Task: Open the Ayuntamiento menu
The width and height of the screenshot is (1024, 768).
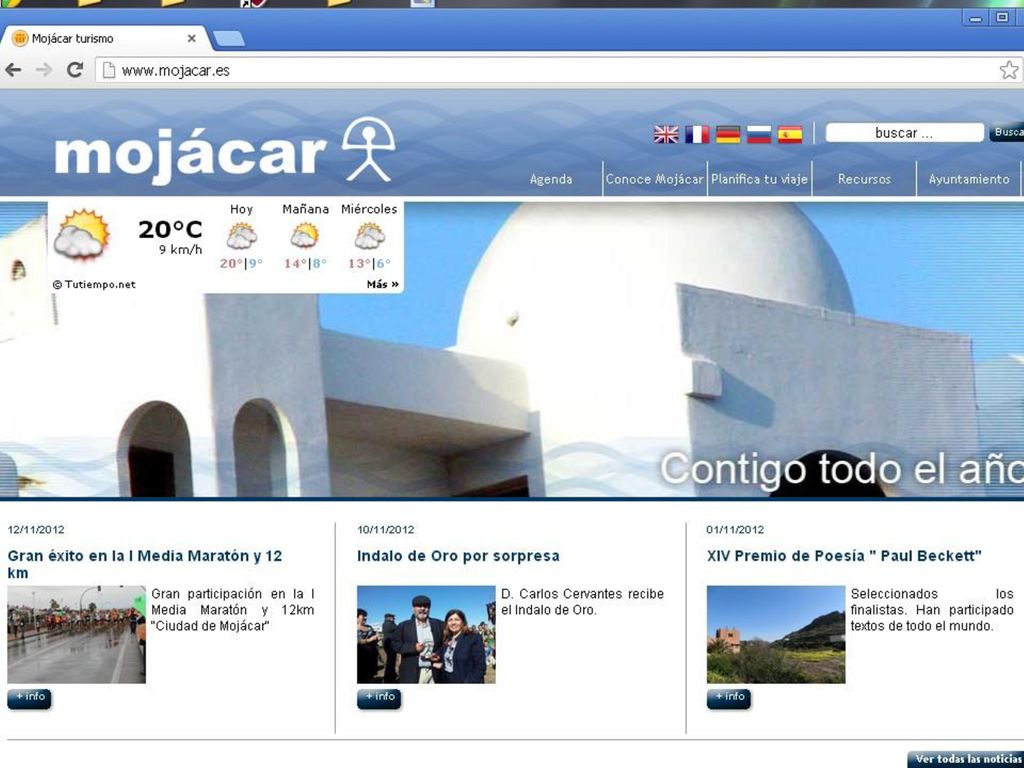Action: pos(968,179)
